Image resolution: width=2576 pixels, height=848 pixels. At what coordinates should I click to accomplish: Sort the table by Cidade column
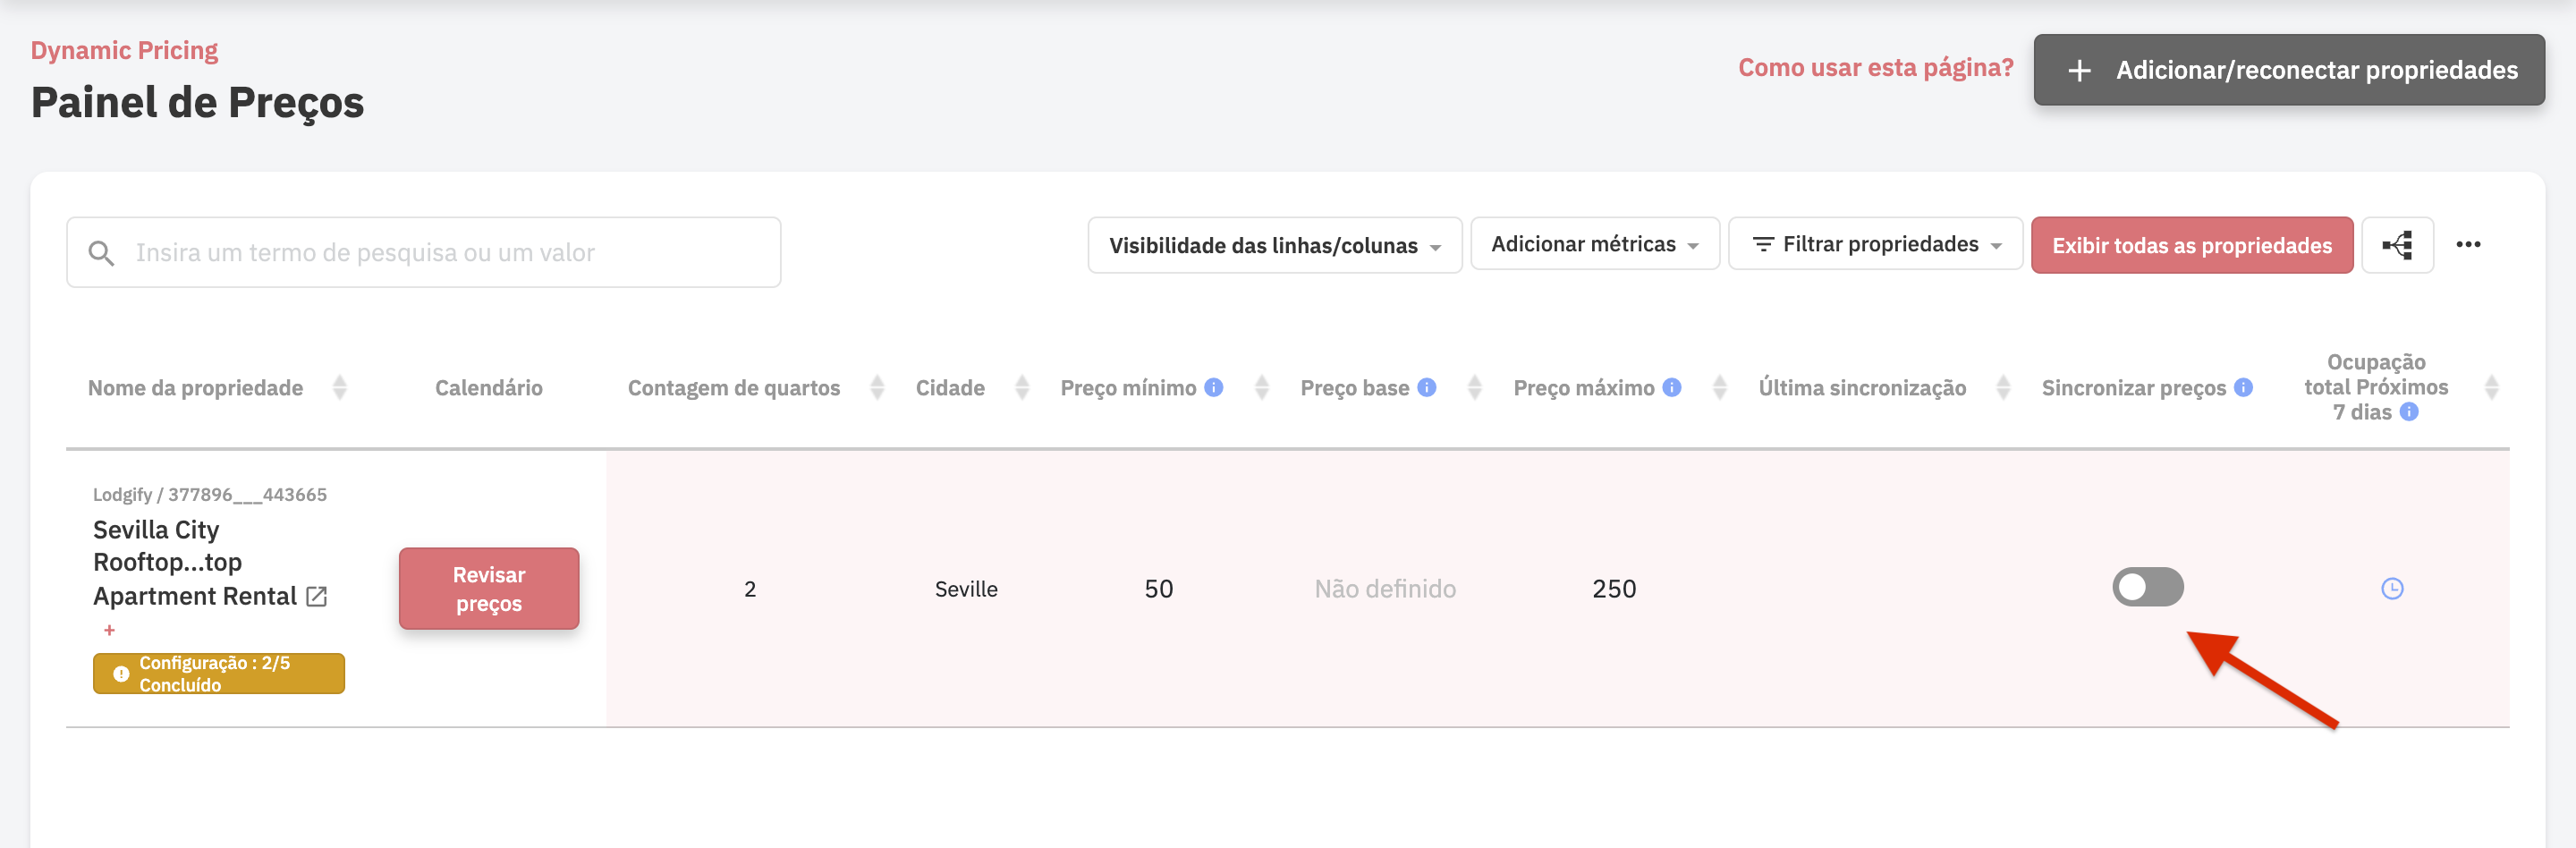click(1022, 387)
